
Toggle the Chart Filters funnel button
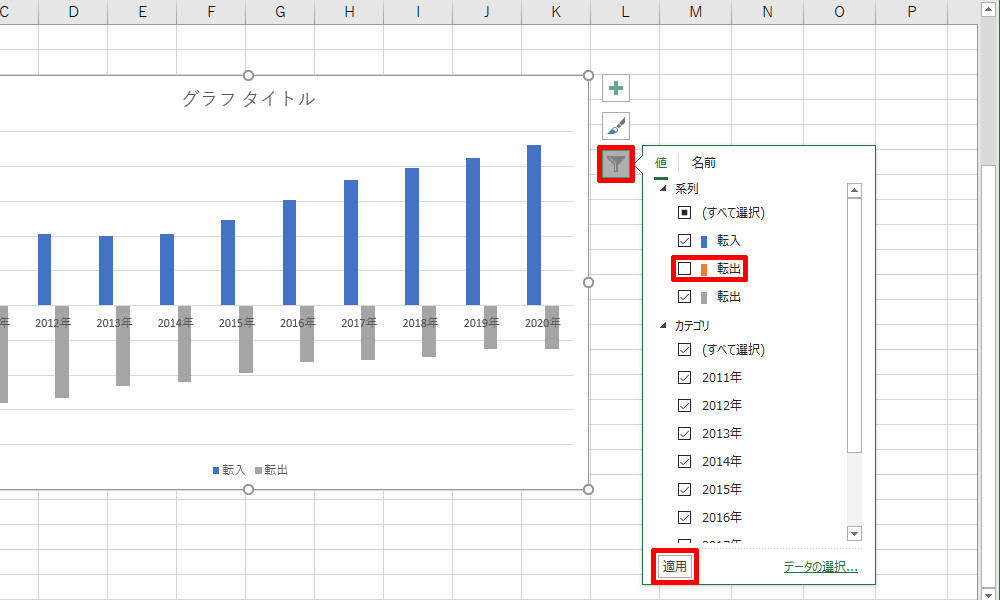tap(615, 164)
